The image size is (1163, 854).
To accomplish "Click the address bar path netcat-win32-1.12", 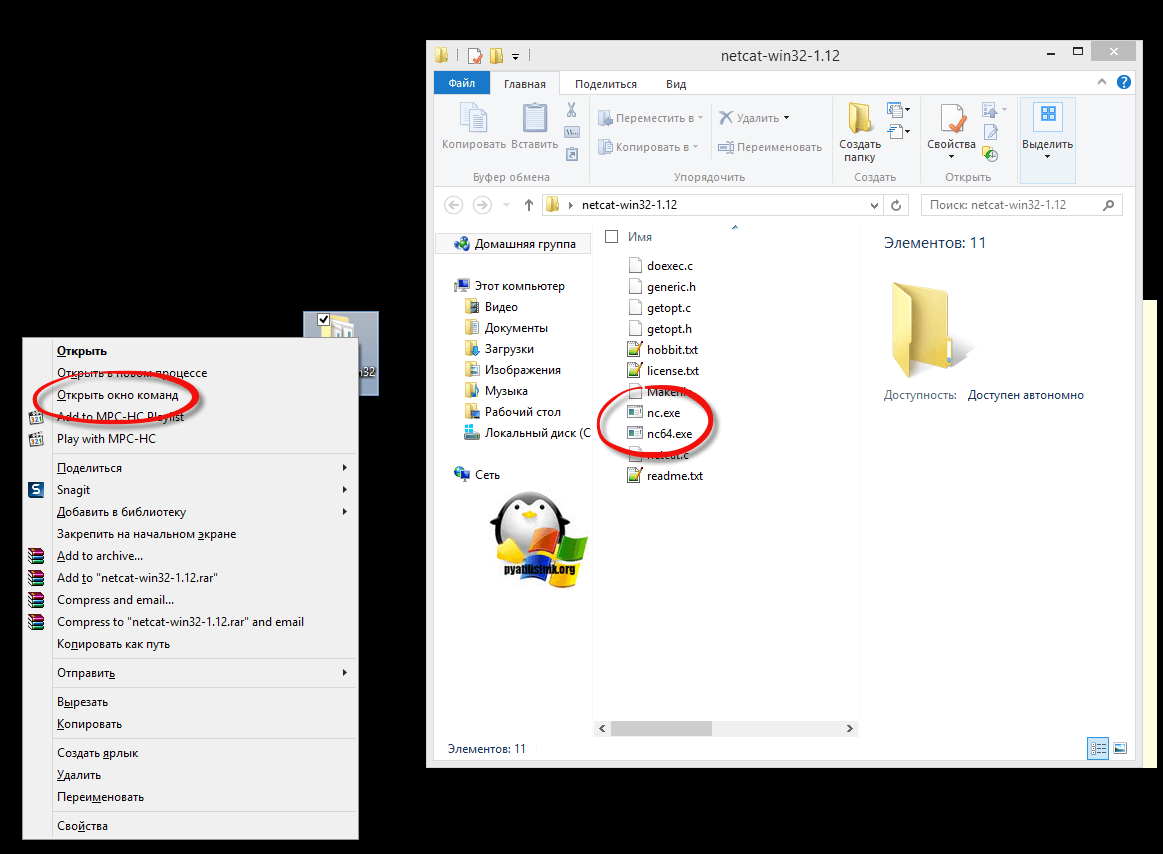I will click(629, 205).
